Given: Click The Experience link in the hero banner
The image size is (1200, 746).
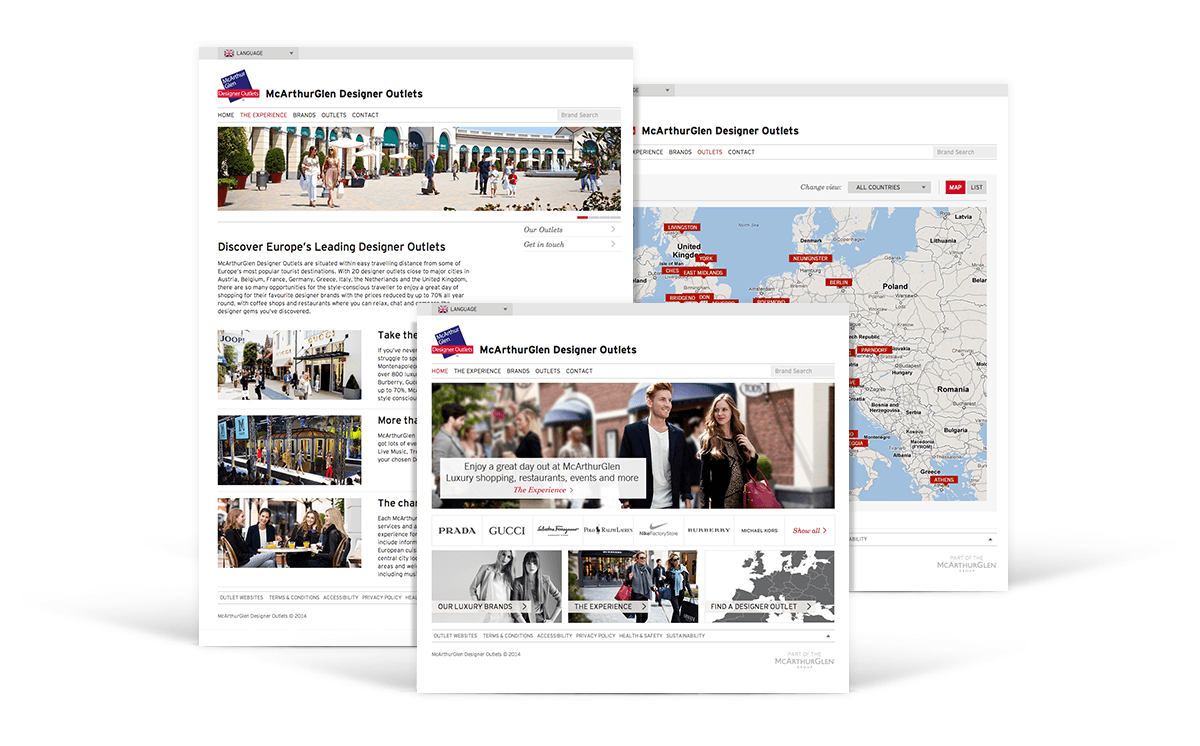Looking at the screenshot, I should pyautogui.click(x=543, y=490).
